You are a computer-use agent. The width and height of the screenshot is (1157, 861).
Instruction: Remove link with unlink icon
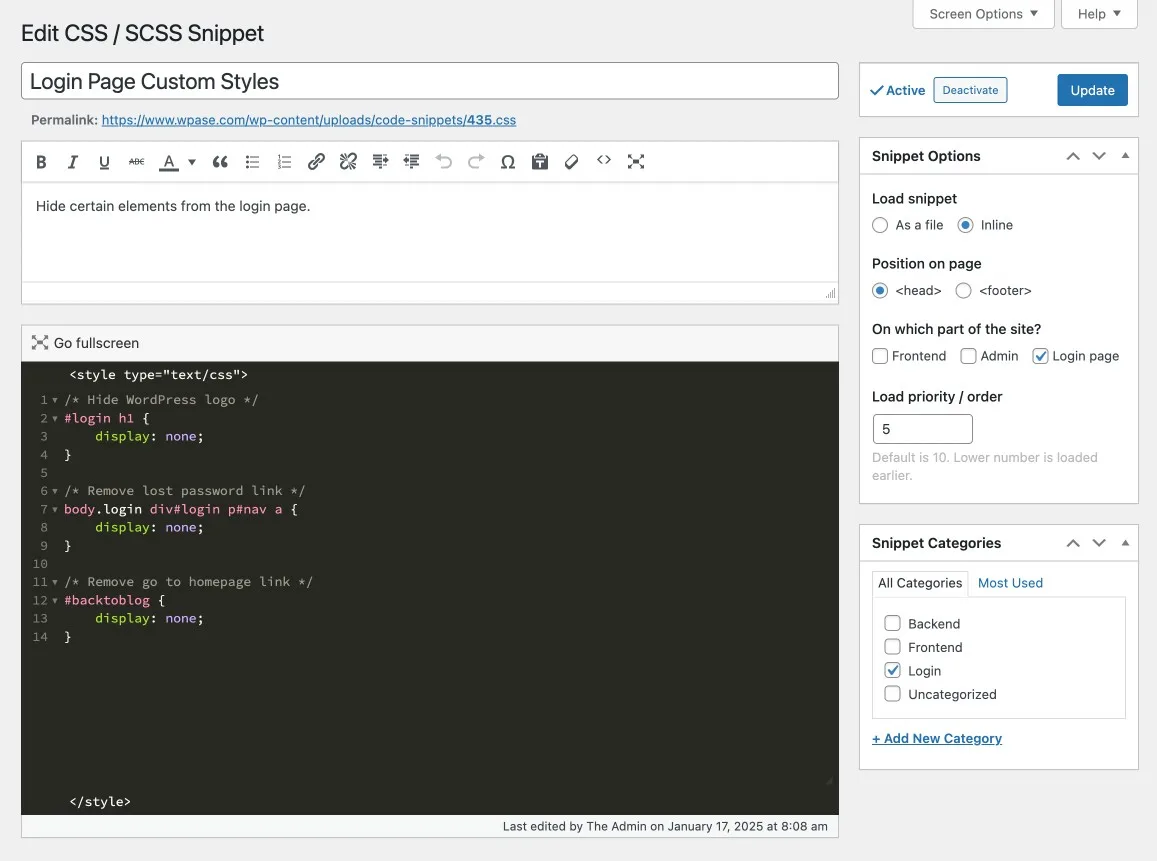[348, 162]
